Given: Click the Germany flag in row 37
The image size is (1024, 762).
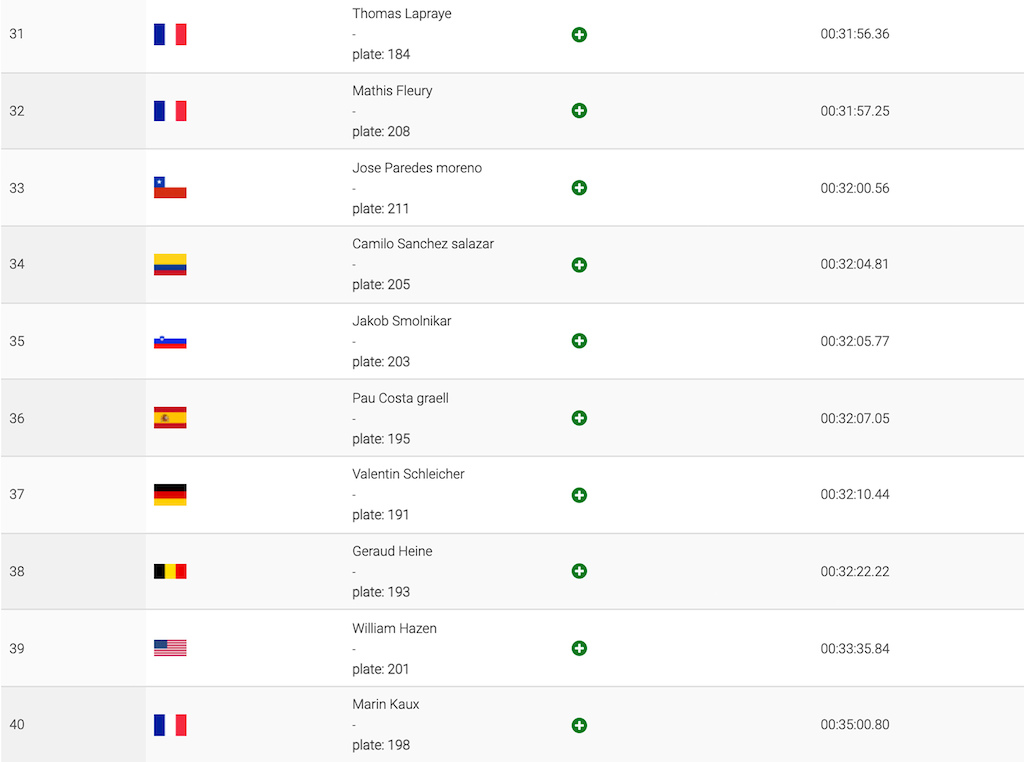Looking at the screenshot, I should [x=170, y=494].
